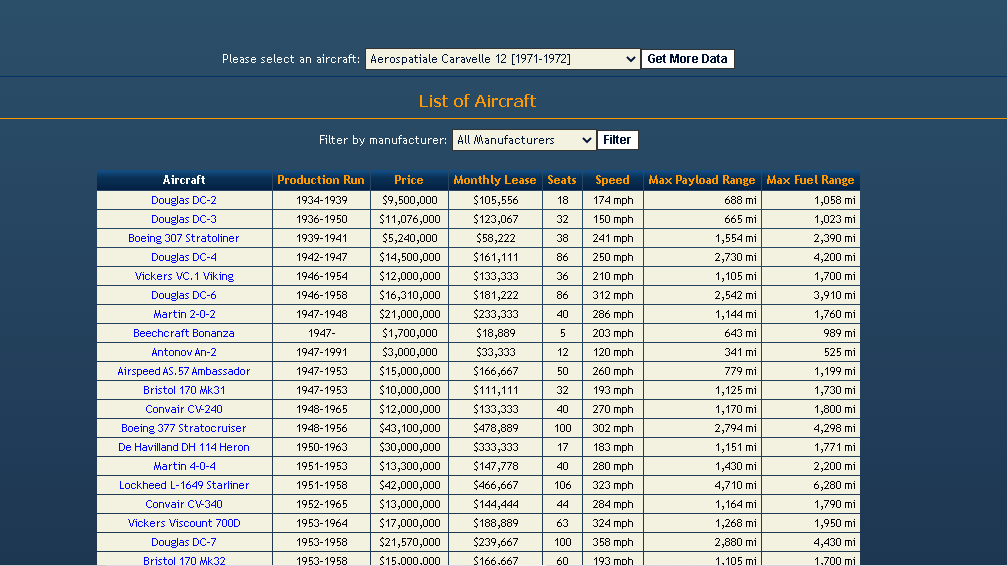Click the List of Aircraft heading
This screenshot has height=566, width=1007.
477,102
